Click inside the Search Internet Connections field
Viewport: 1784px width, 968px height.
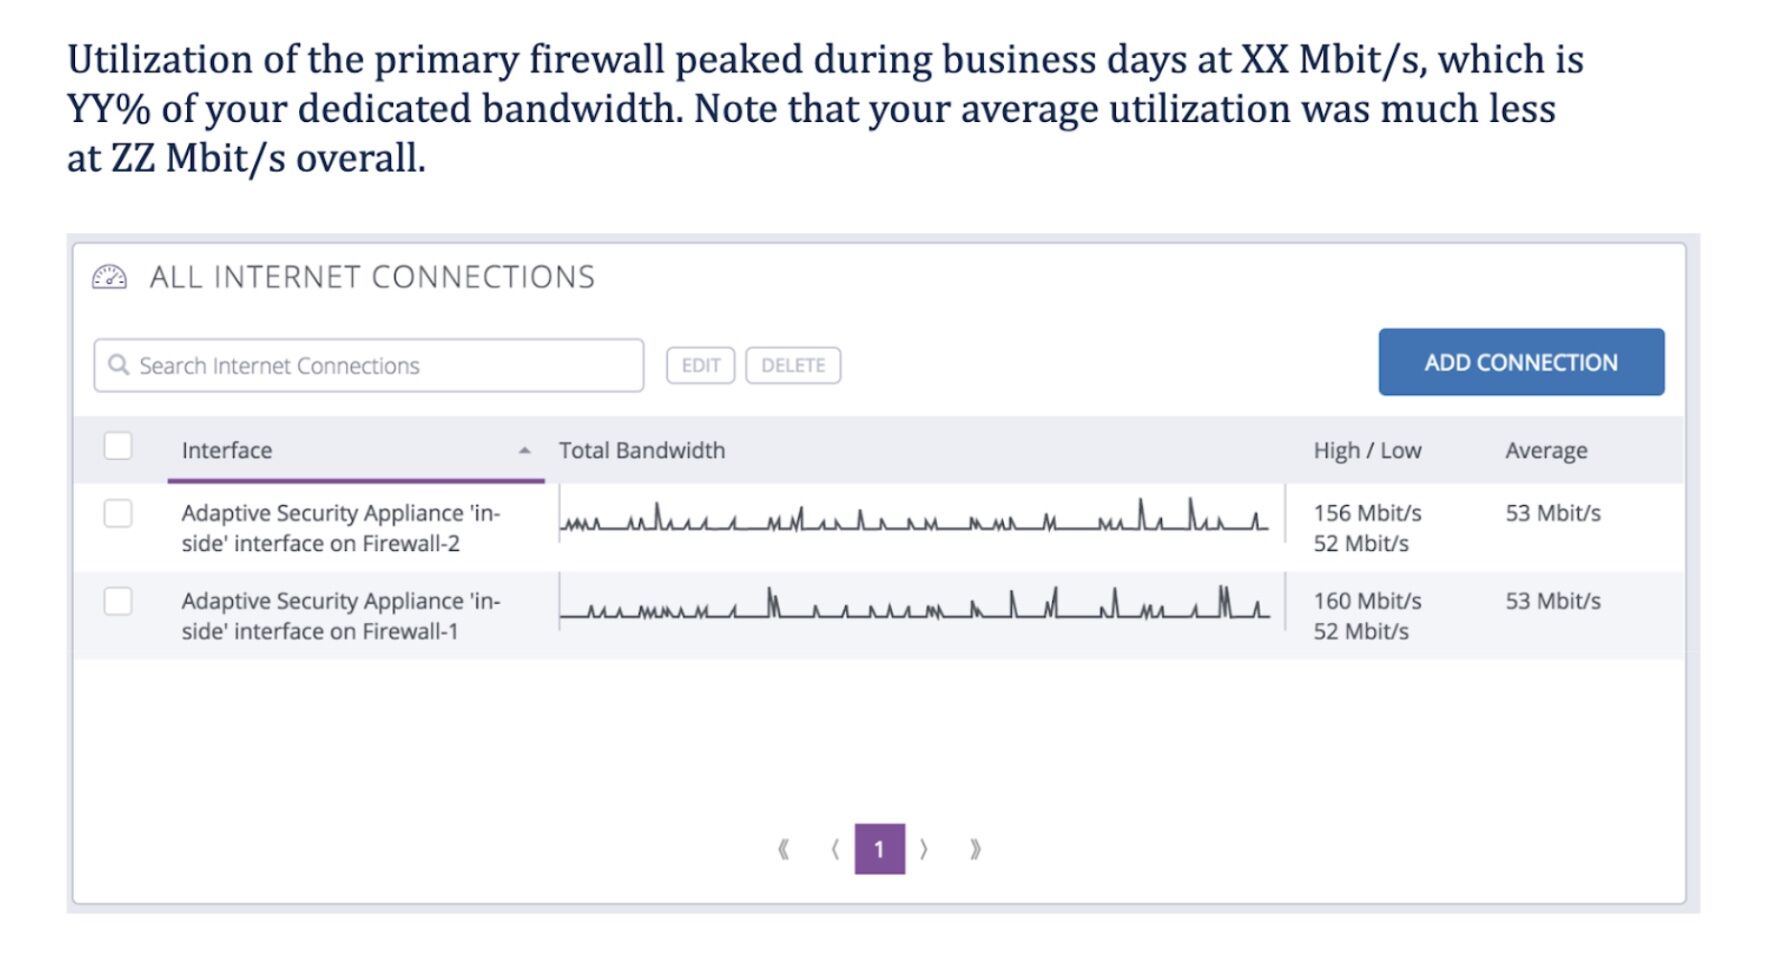coord(370,365)
